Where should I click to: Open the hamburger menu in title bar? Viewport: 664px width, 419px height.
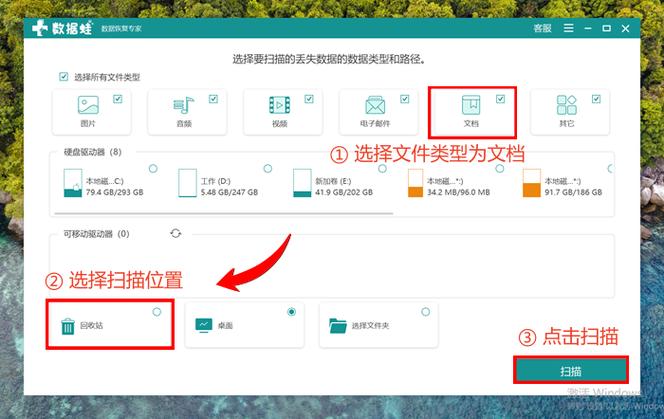(x=569, y=28)
